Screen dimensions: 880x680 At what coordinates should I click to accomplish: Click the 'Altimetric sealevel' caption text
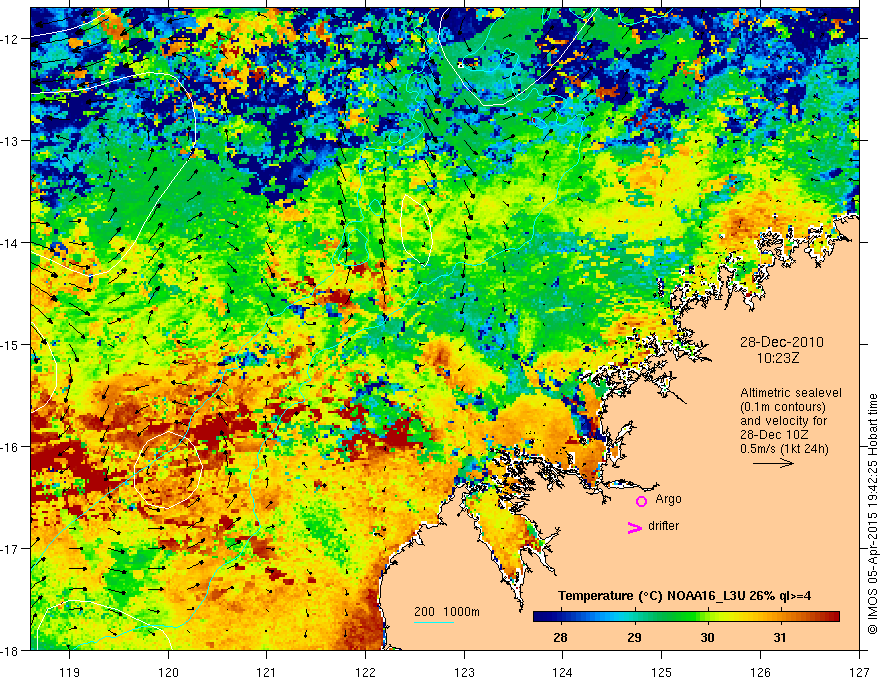[791, 393]
